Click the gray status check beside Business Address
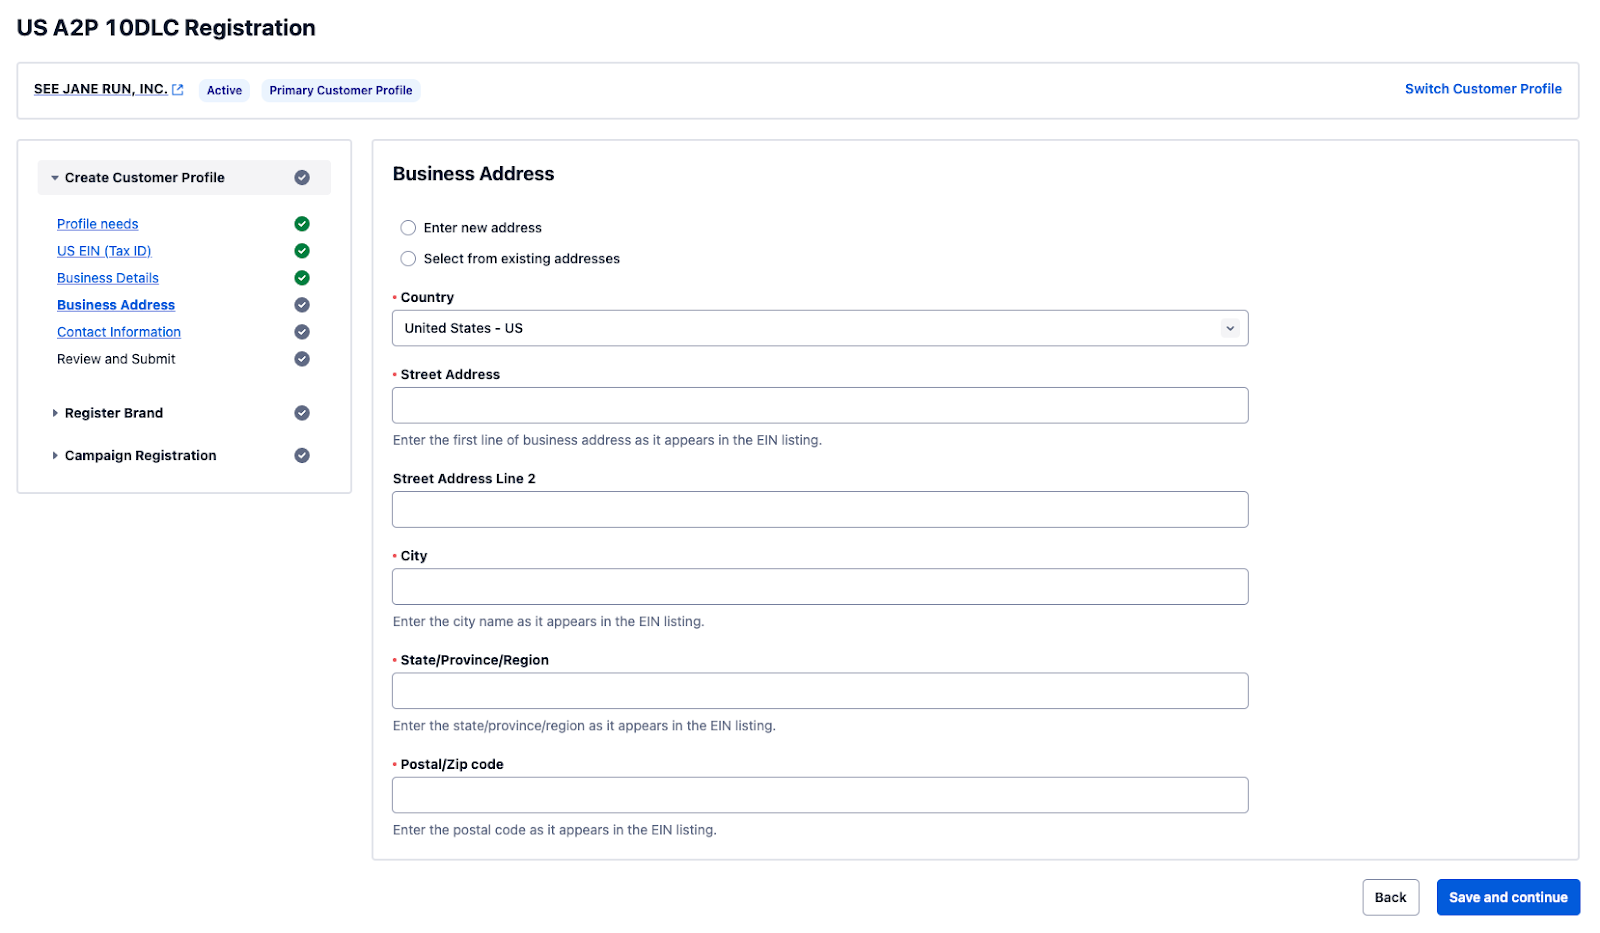The height and width of the screenshot is (933, 1600). pos(302,305)
